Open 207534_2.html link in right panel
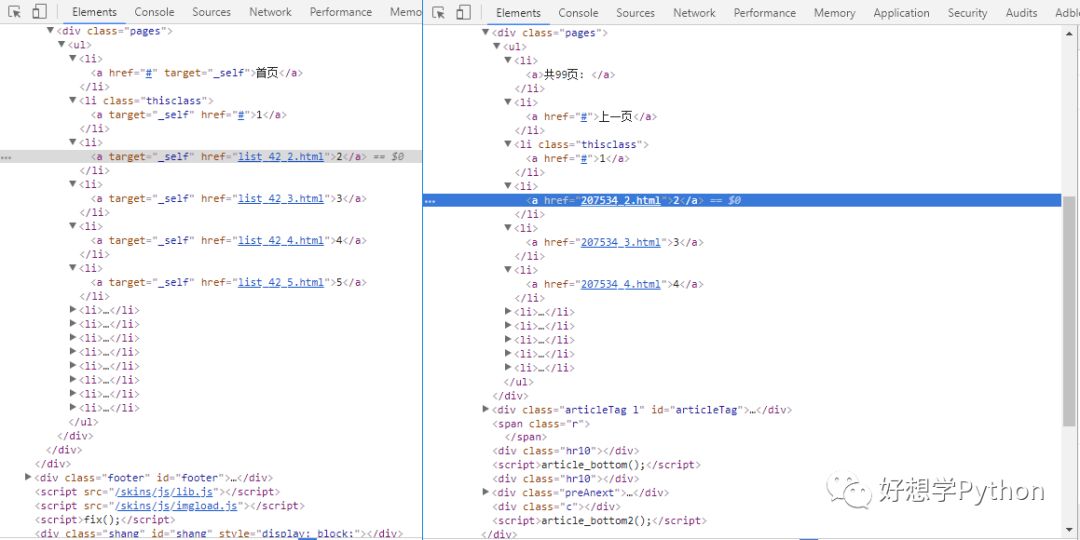This screenshot has height=540, width=1080. point(621,200)
